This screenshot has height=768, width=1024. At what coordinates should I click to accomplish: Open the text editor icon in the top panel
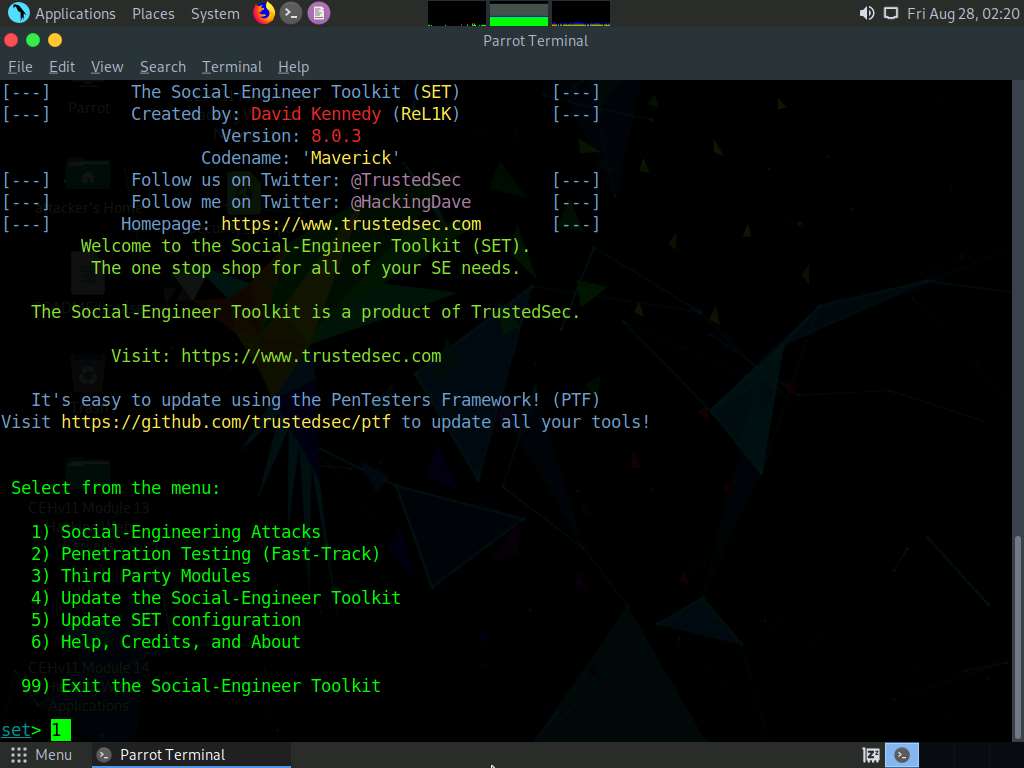[x=320, y=13]
